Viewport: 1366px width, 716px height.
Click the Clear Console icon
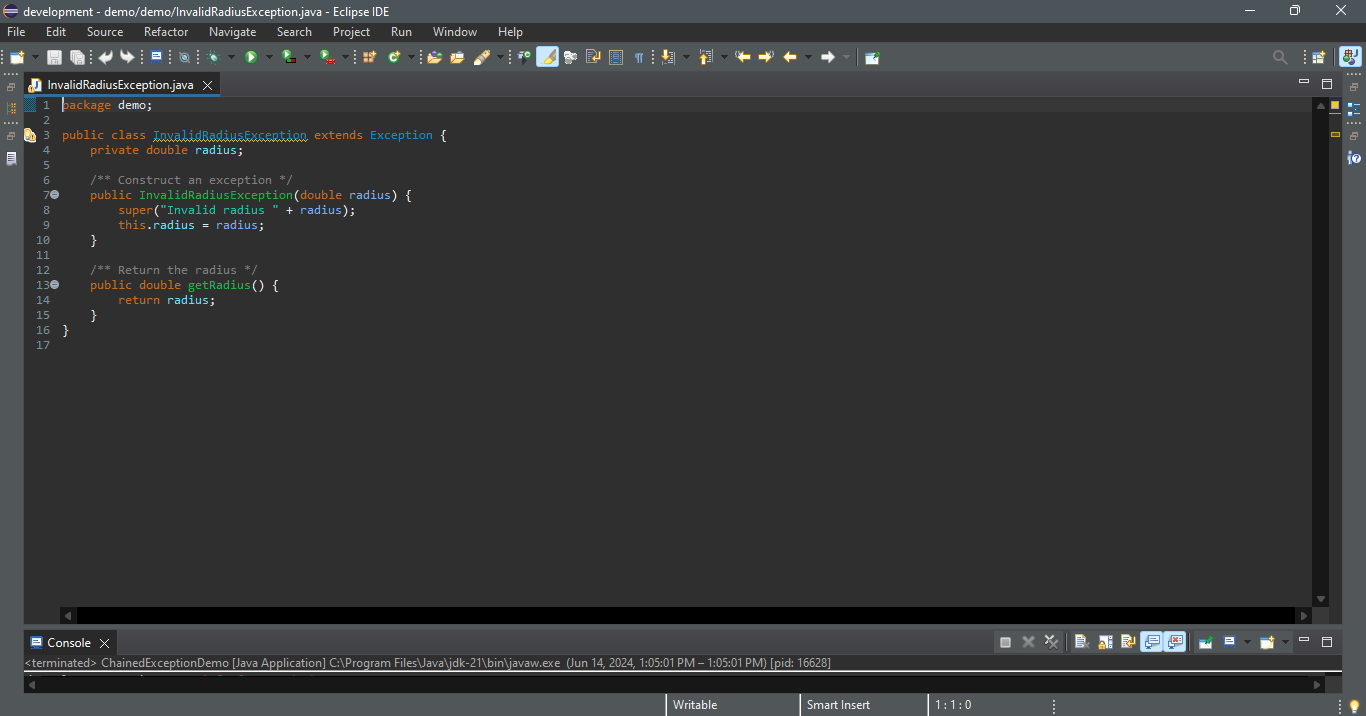coord(1081,642)
